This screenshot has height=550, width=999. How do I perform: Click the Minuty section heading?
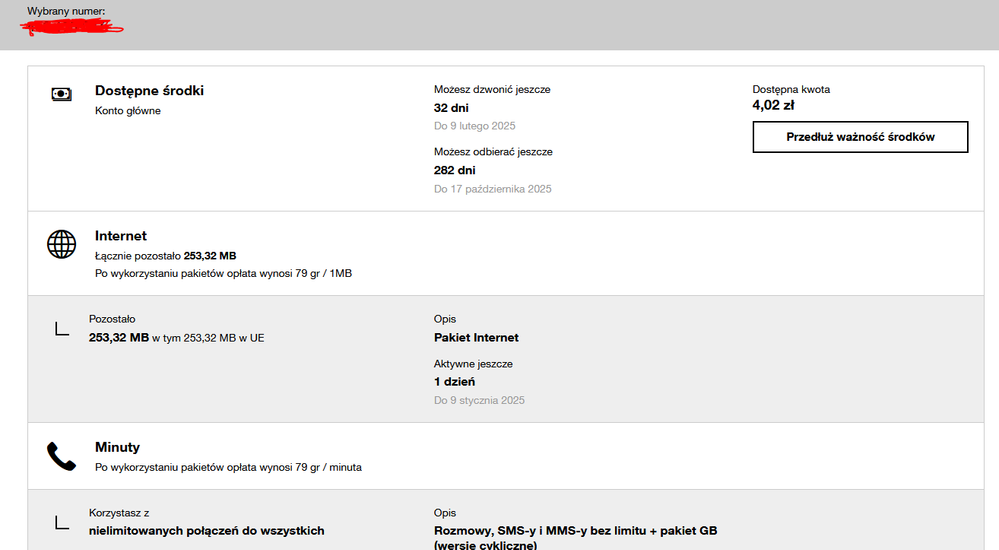coord(117,447)
